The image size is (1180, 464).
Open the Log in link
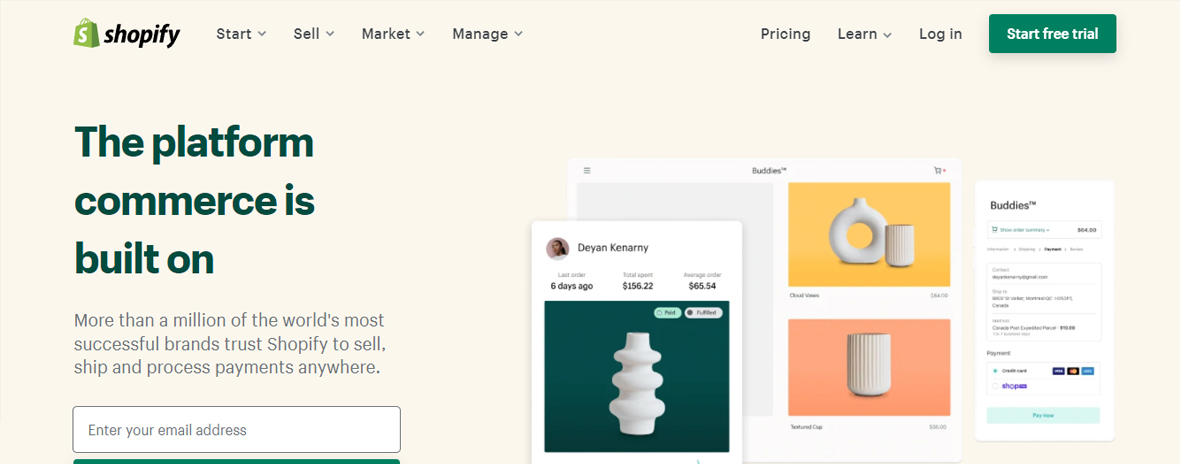940,34
